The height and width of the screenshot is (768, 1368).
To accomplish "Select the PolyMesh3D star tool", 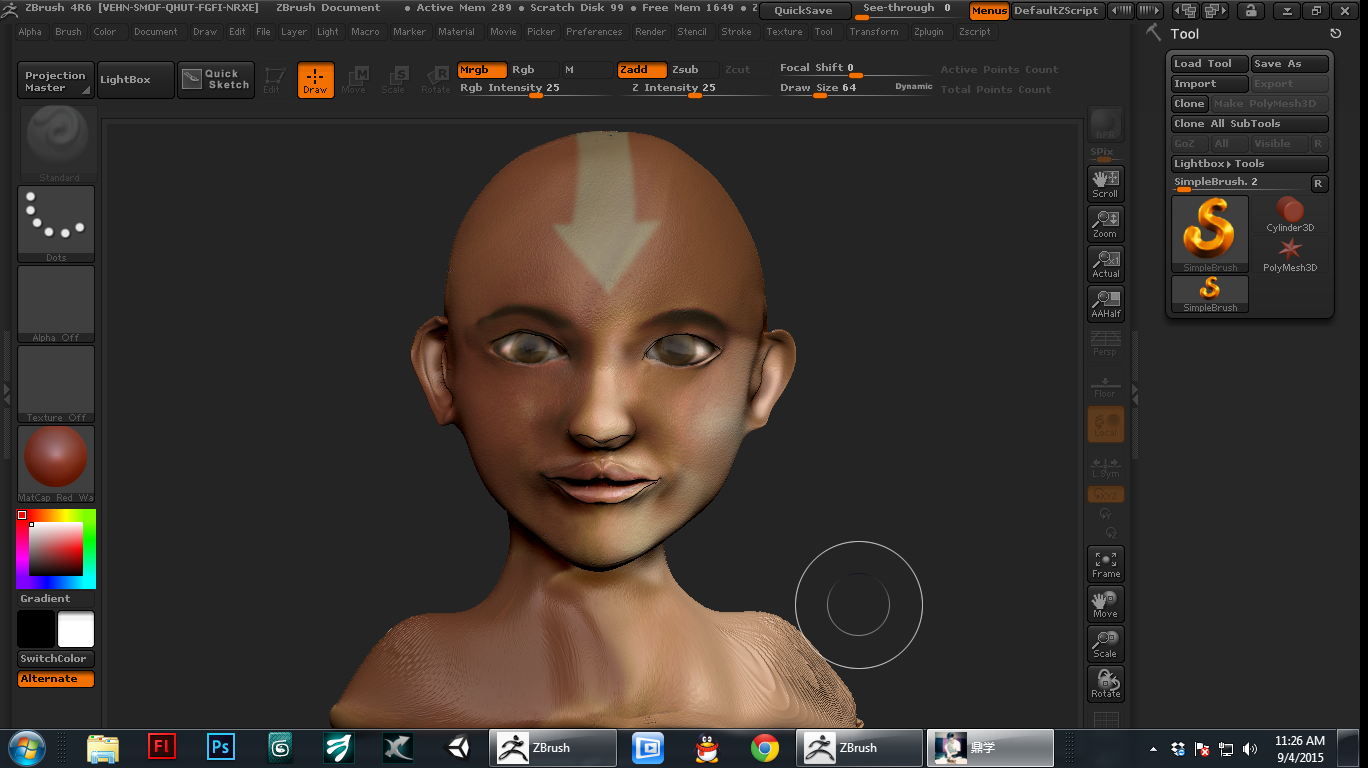I will point(1290,254).
